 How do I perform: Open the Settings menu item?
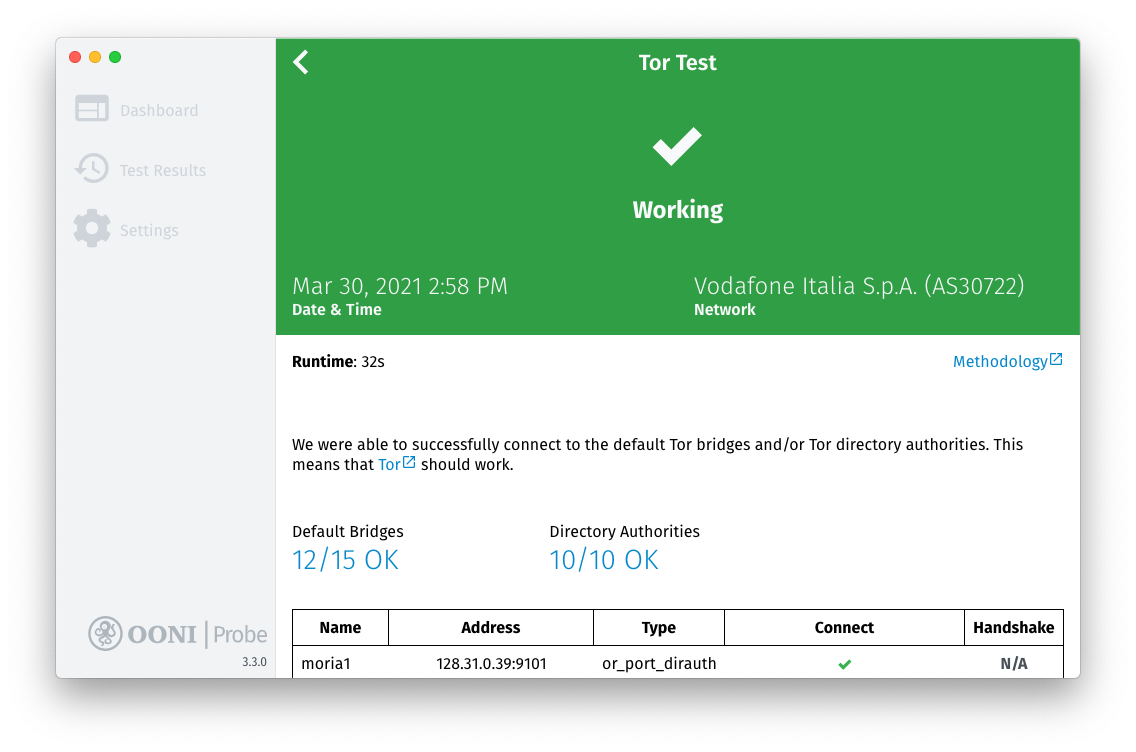pos(149,231)
